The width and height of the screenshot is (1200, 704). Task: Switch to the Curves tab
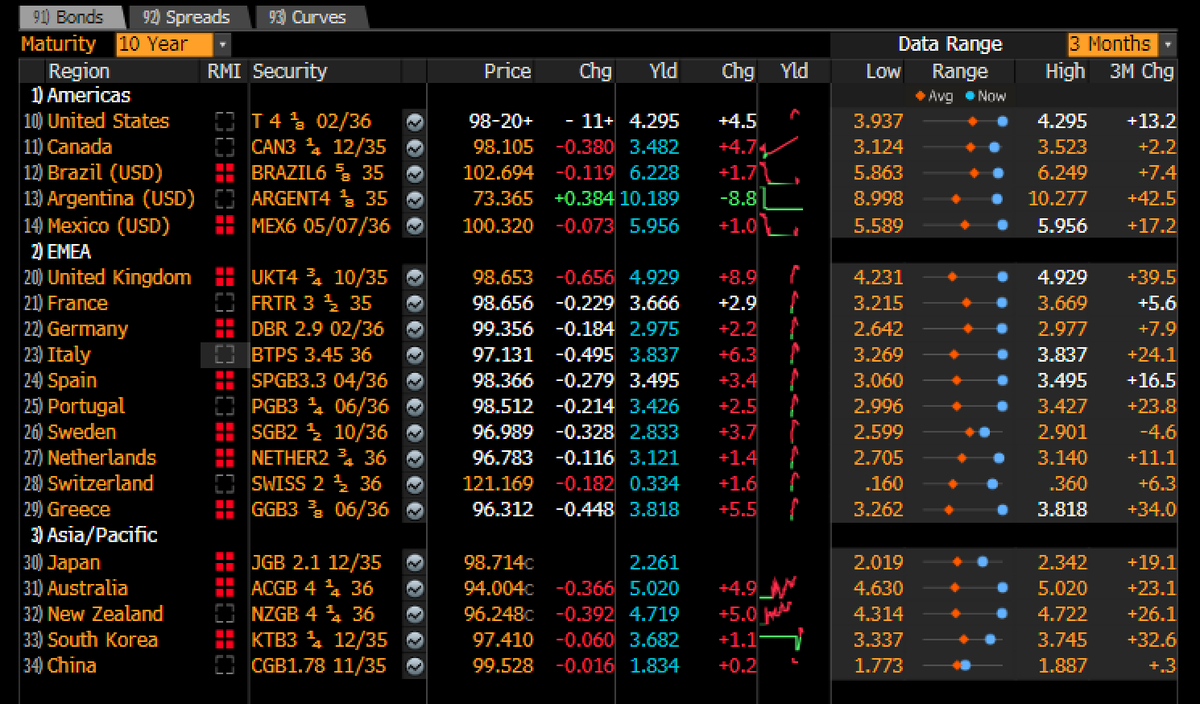pos(309,17)
